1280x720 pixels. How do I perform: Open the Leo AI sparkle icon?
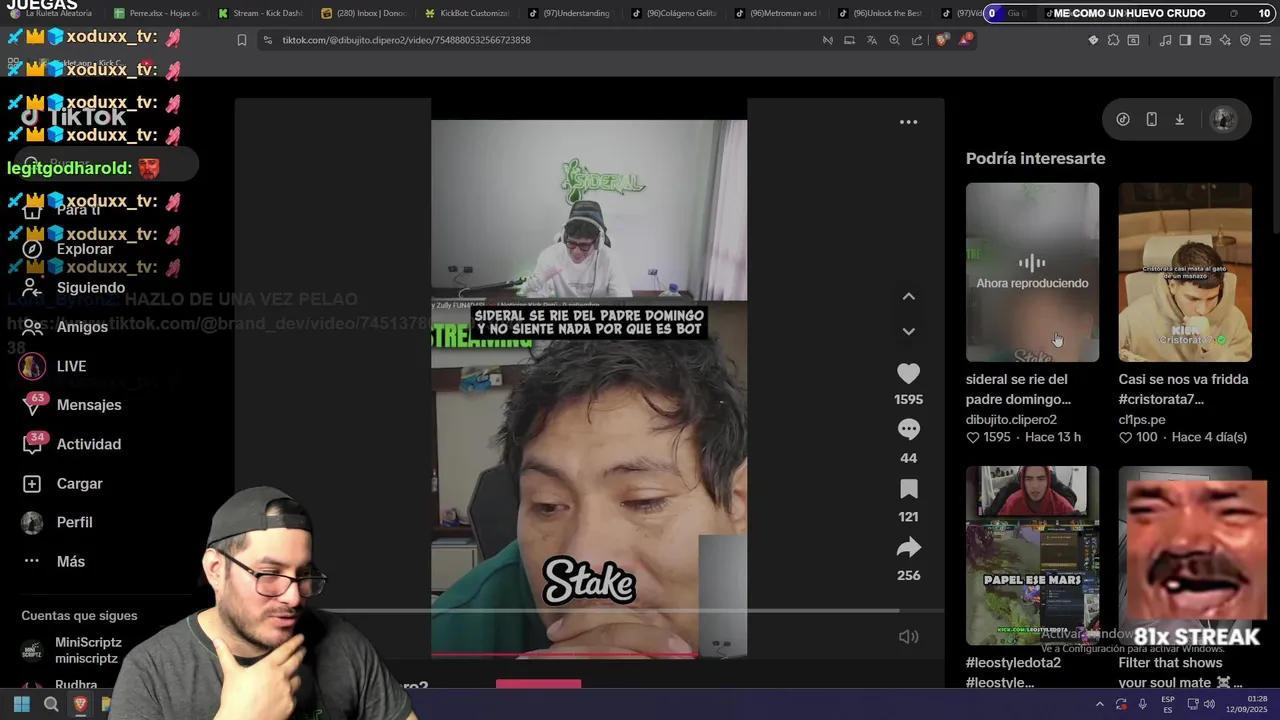(x=1225, y=40)
